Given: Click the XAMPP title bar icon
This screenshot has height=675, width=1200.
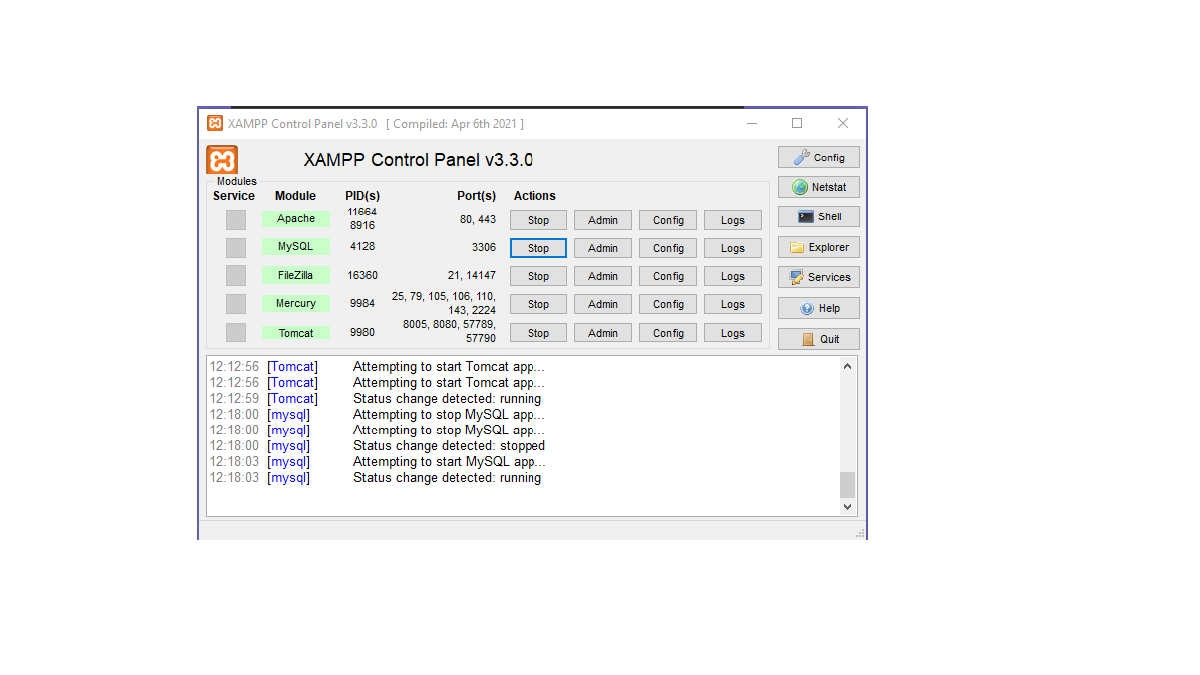Looking at the screenshot, I should coord(215,123).
